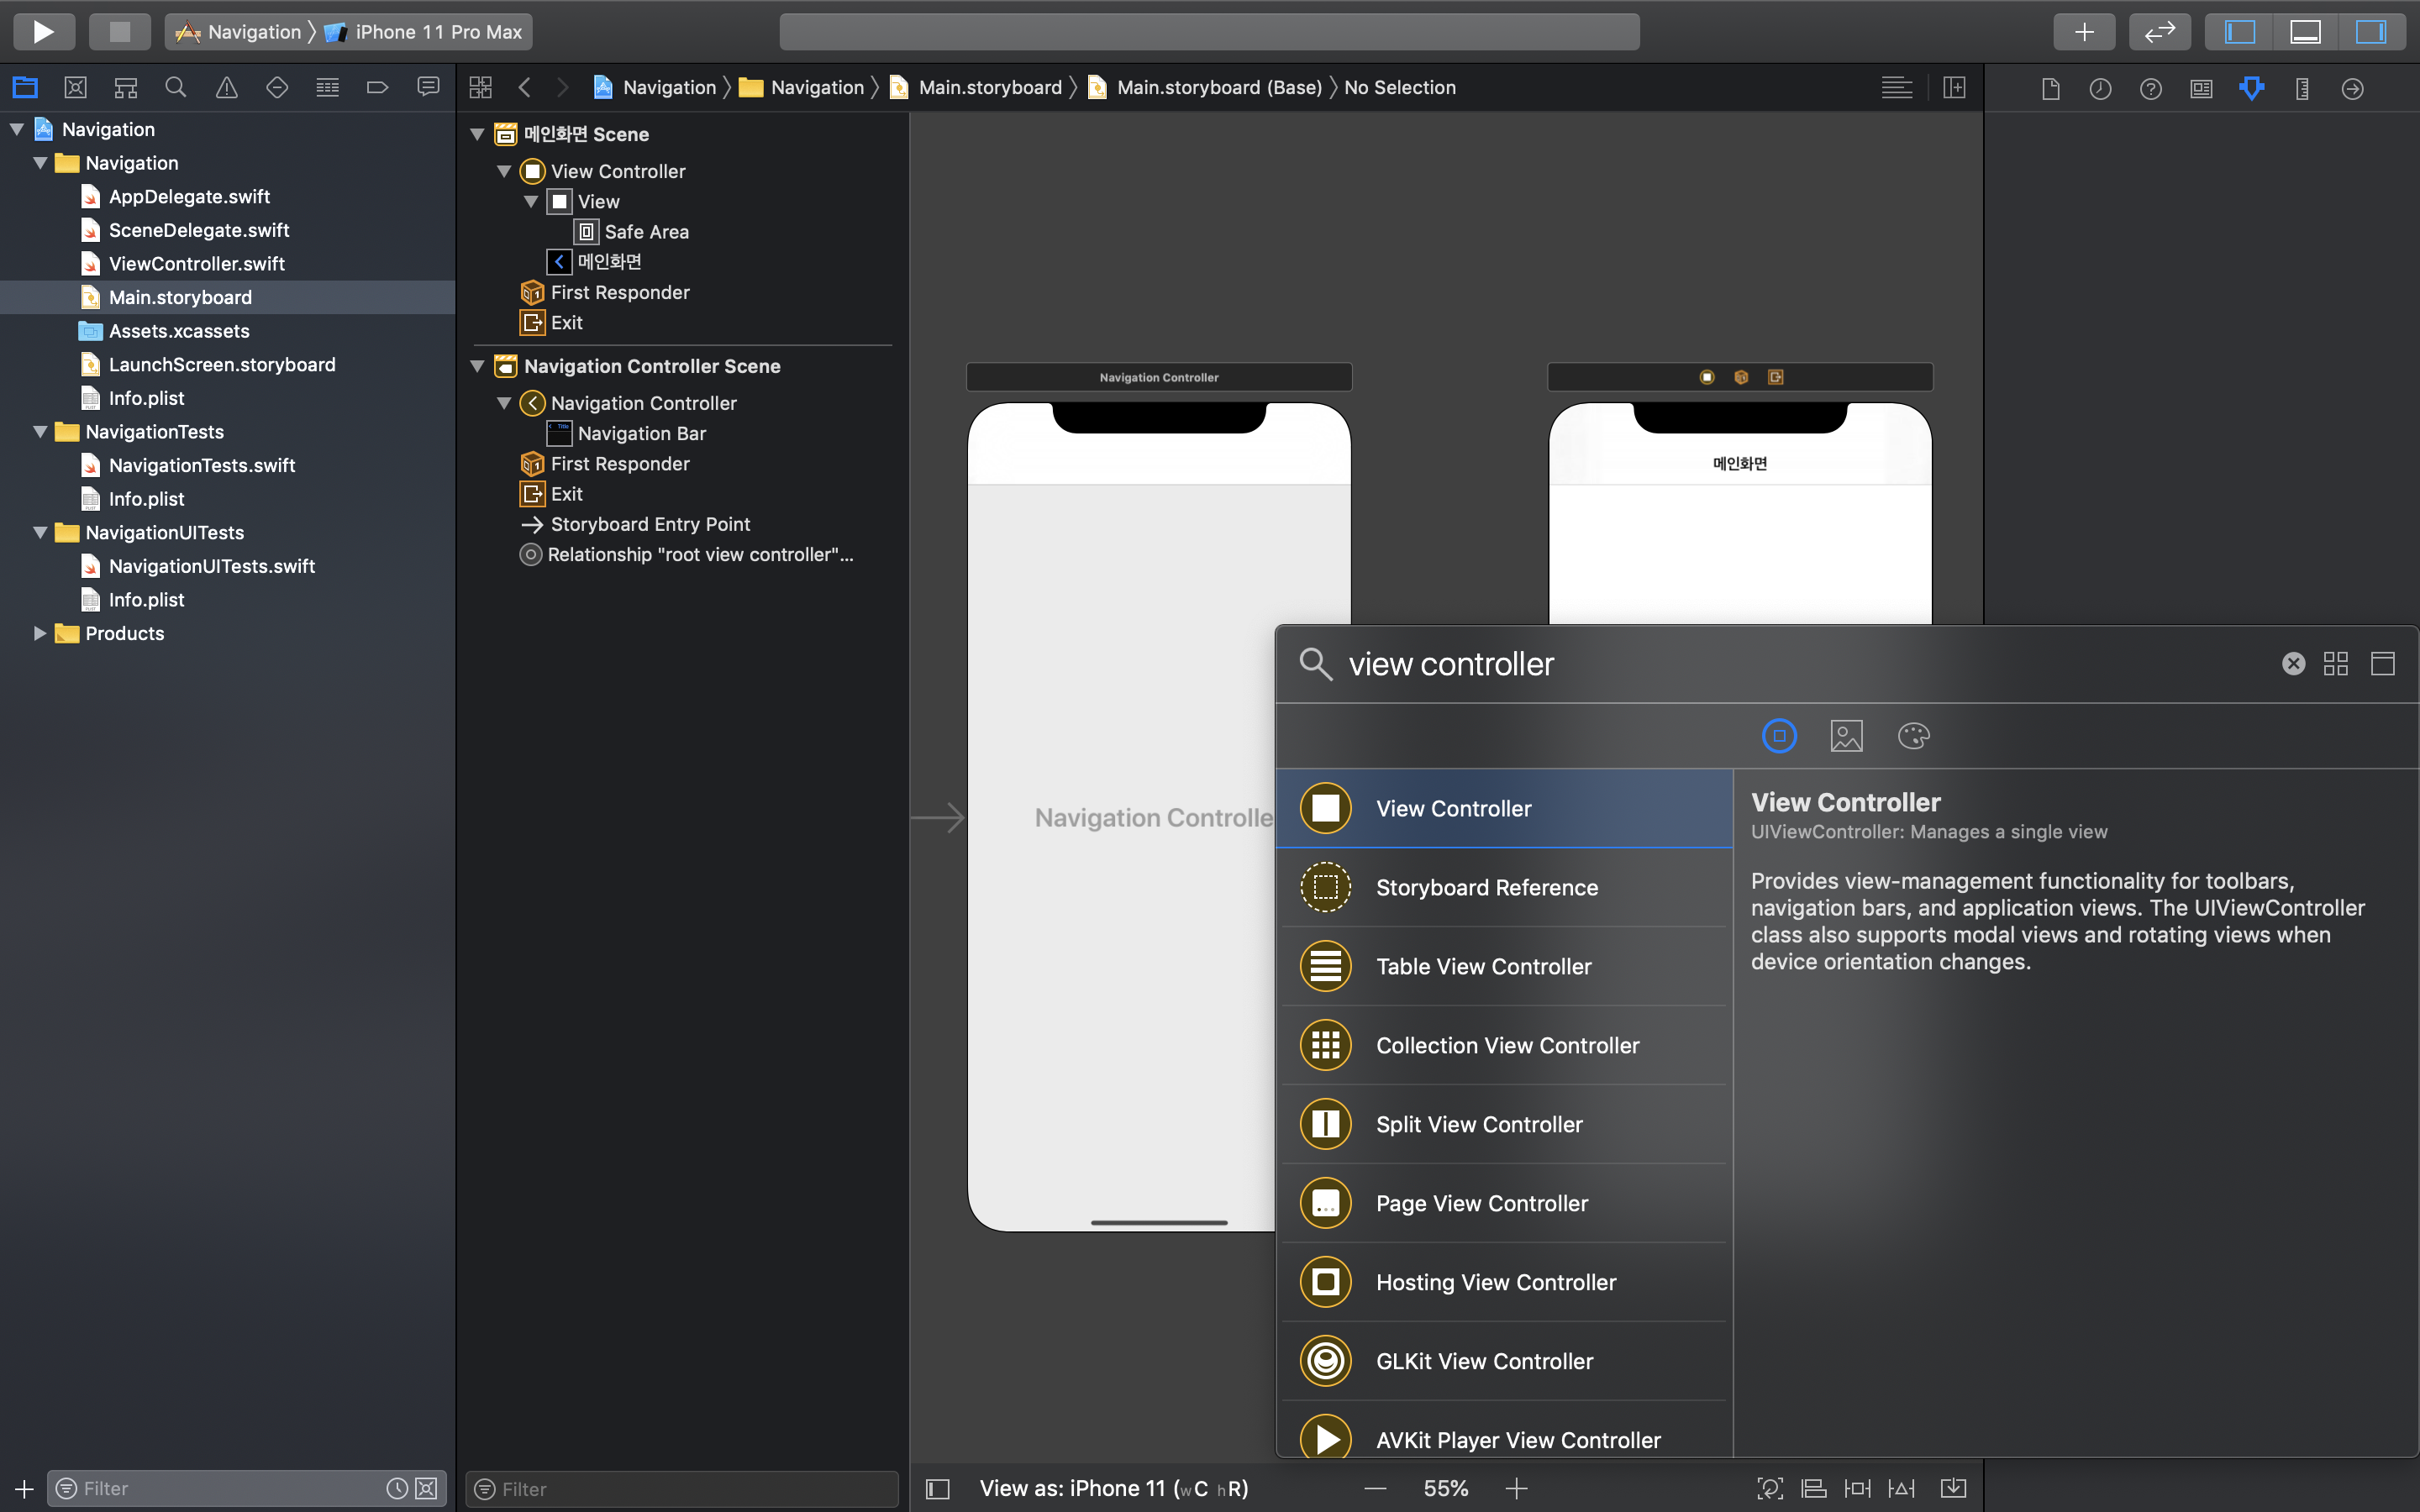Switch library to the Image tab
2420x1512 pixels.
[1846, 736]
